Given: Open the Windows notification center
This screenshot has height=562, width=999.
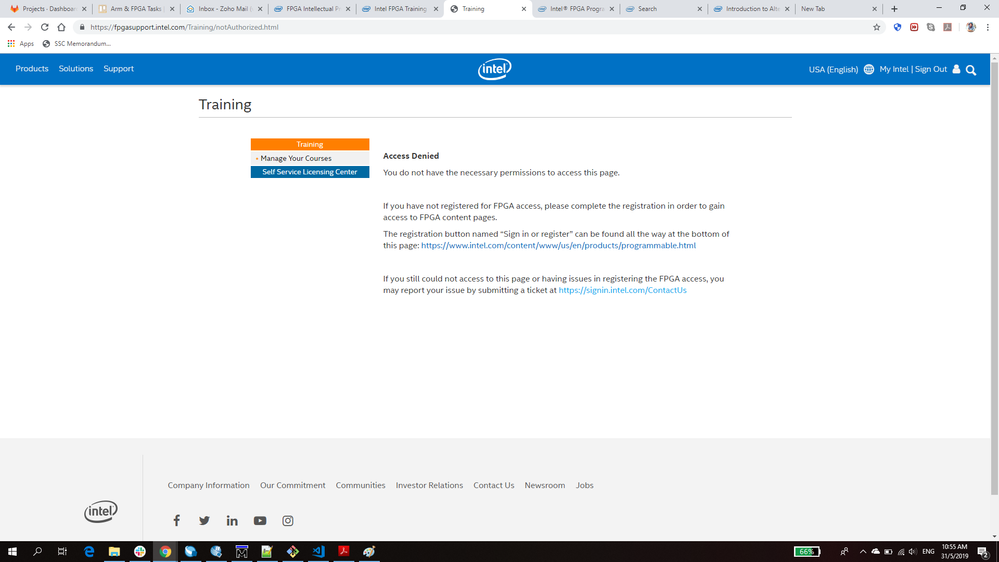Looking at the screenshot, I should (x=983, y=552).
